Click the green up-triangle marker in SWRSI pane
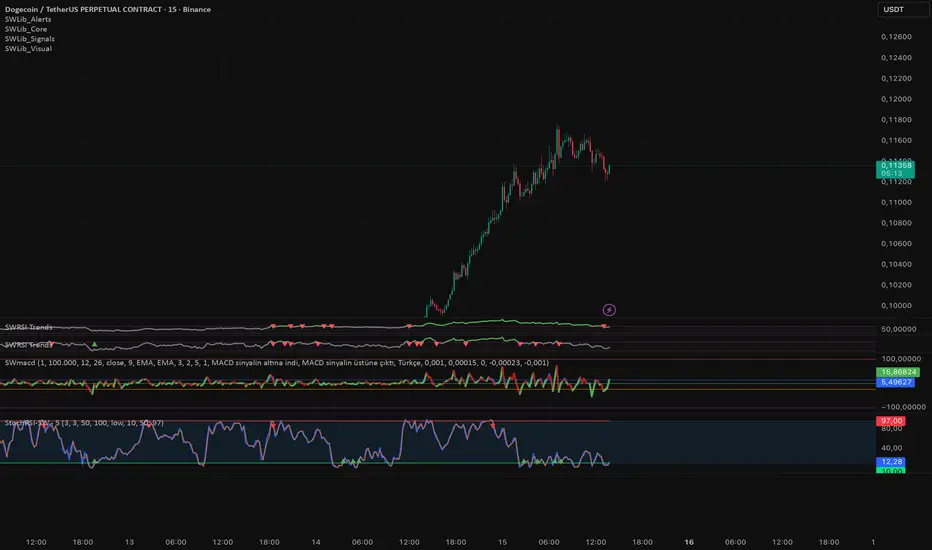 (x=95, y=343)
